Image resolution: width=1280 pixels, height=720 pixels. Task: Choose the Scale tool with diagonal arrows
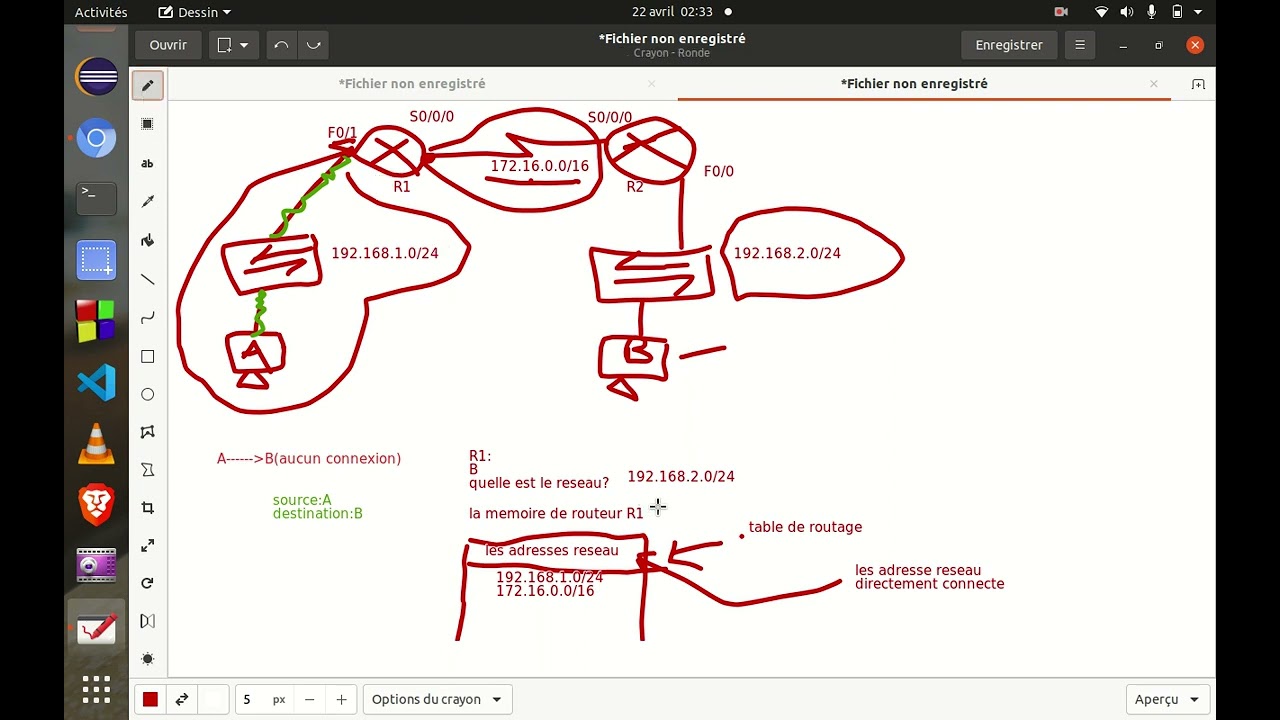click(x=148, y=546)
